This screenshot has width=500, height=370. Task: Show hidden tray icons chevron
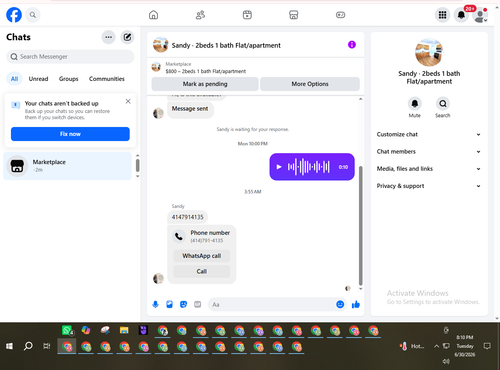tap(436, 346)
